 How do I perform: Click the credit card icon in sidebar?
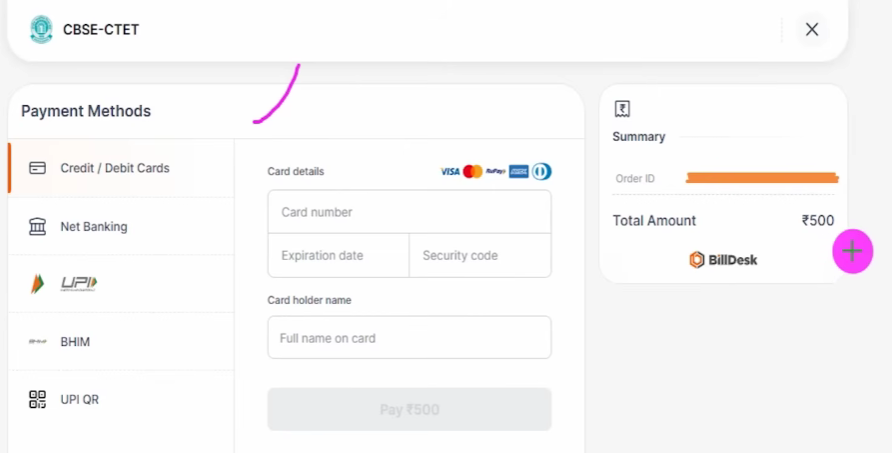(38, 168)
